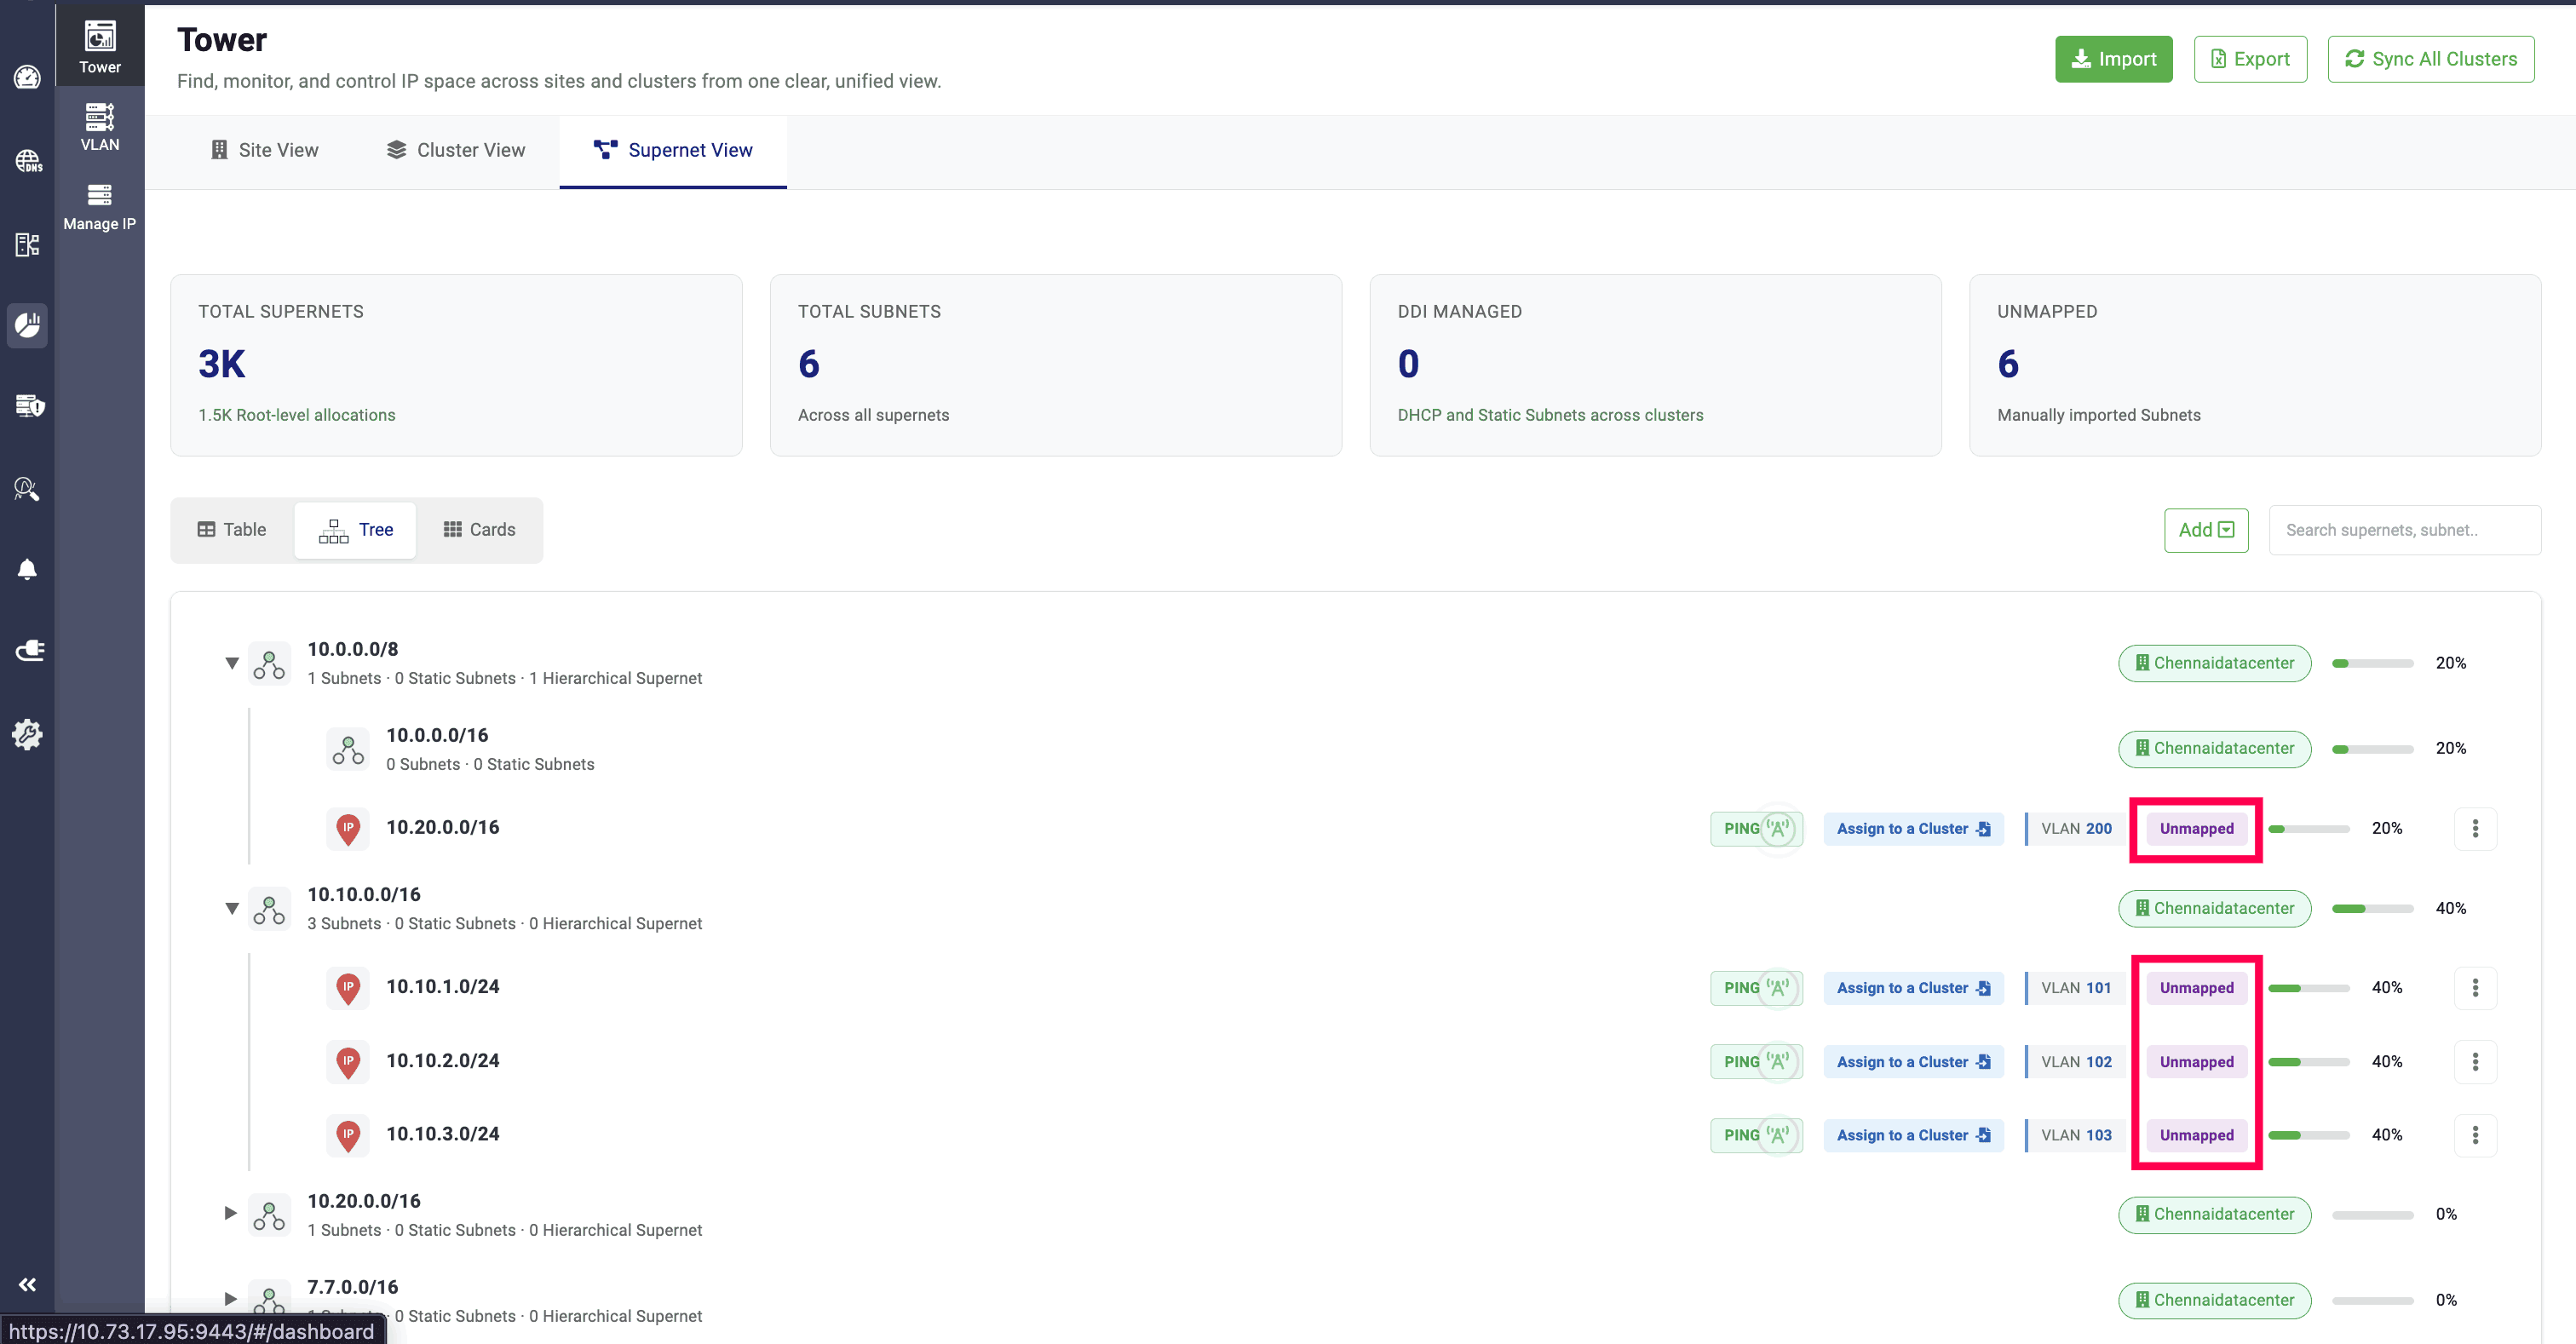Select the Tree view mode
The width and height of the screenshot is (2576, 1344).
[356, 529]
